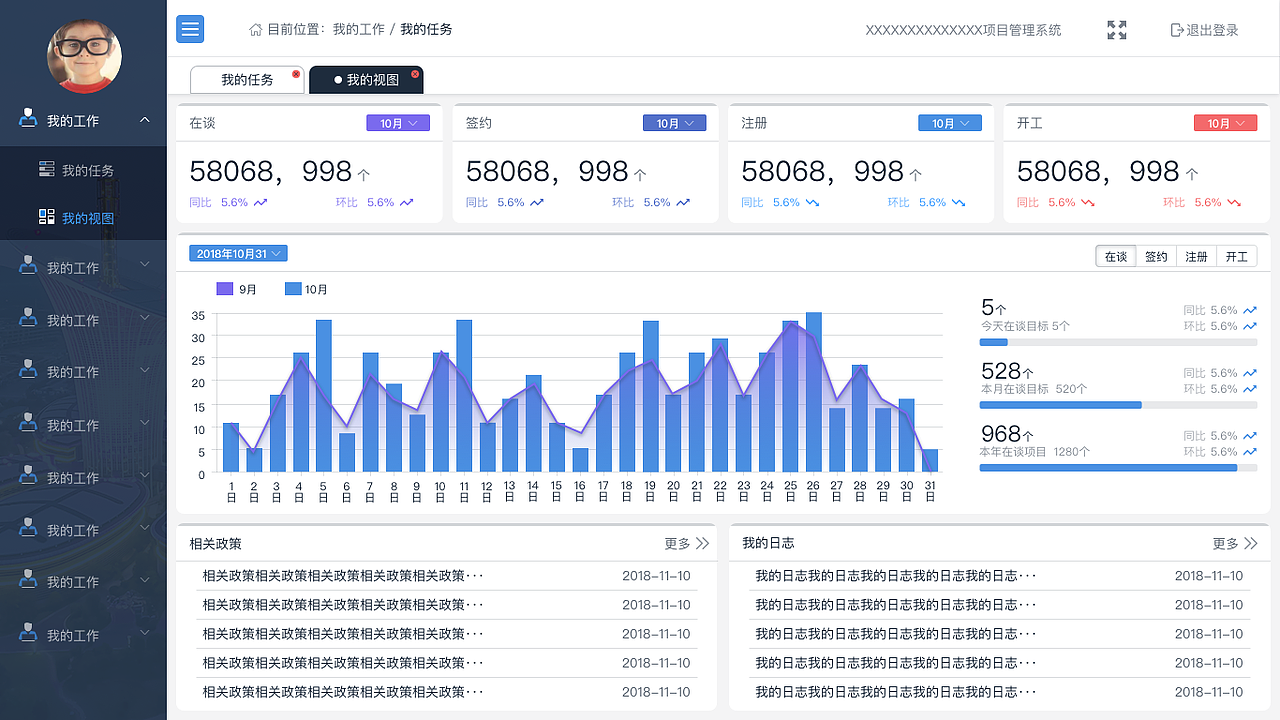Click the 环比 trend icon on the 签约 card
The image size is (1280, 720).
(x=683, y=202)
